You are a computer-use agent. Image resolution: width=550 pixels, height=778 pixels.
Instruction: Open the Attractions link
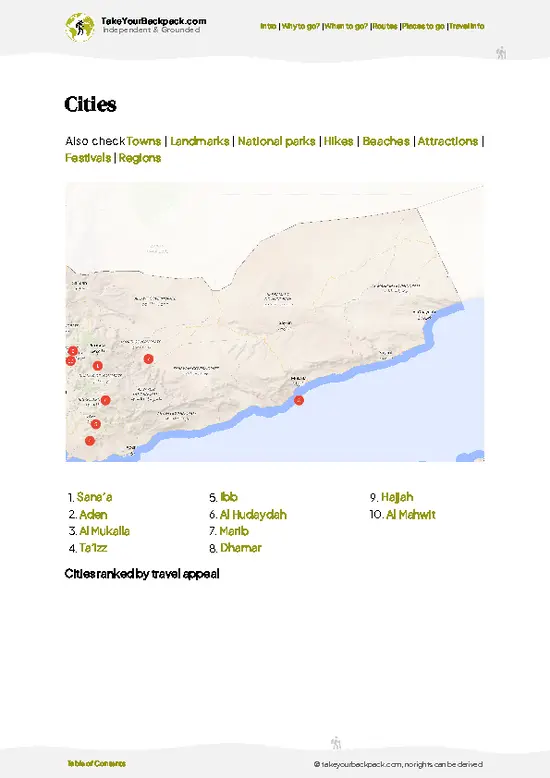tap(448, 141)
